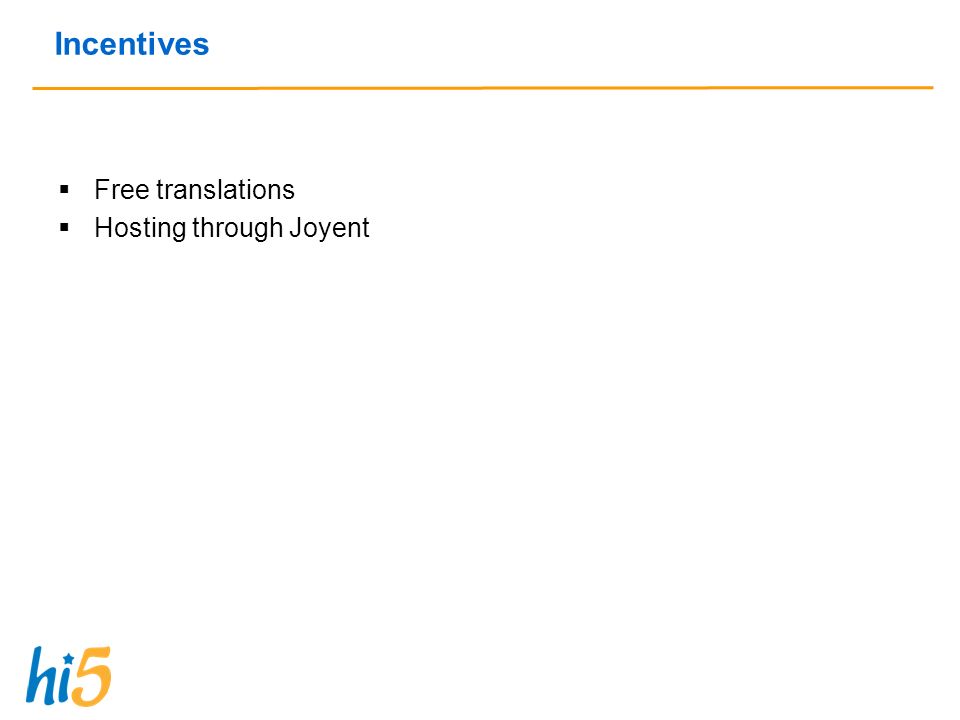Click the final letter s in Incentives
This screenshot has height=720, width=960.
pos(201,47)
